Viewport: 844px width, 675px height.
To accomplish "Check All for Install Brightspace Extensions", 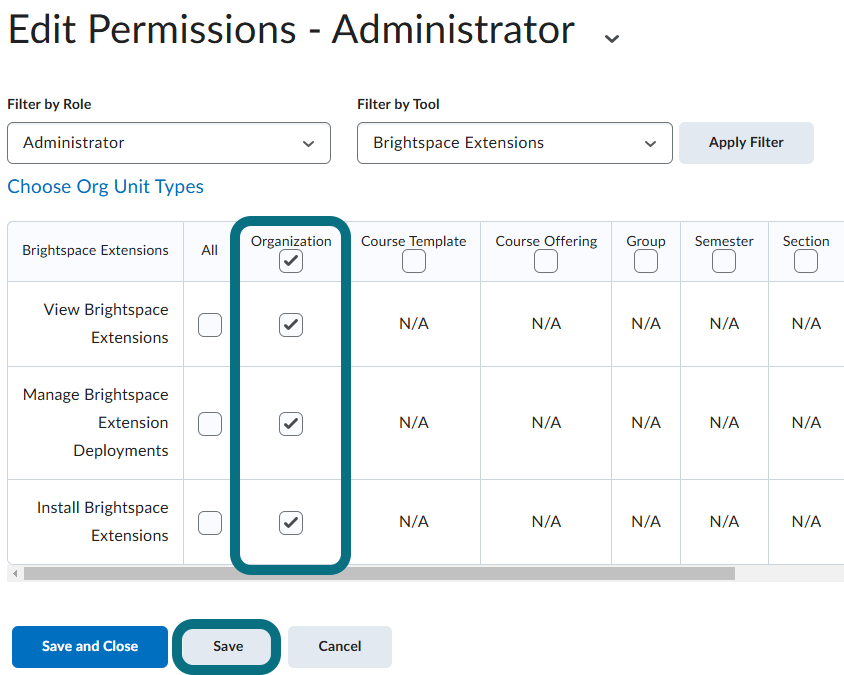I will [x=210, y=523].
